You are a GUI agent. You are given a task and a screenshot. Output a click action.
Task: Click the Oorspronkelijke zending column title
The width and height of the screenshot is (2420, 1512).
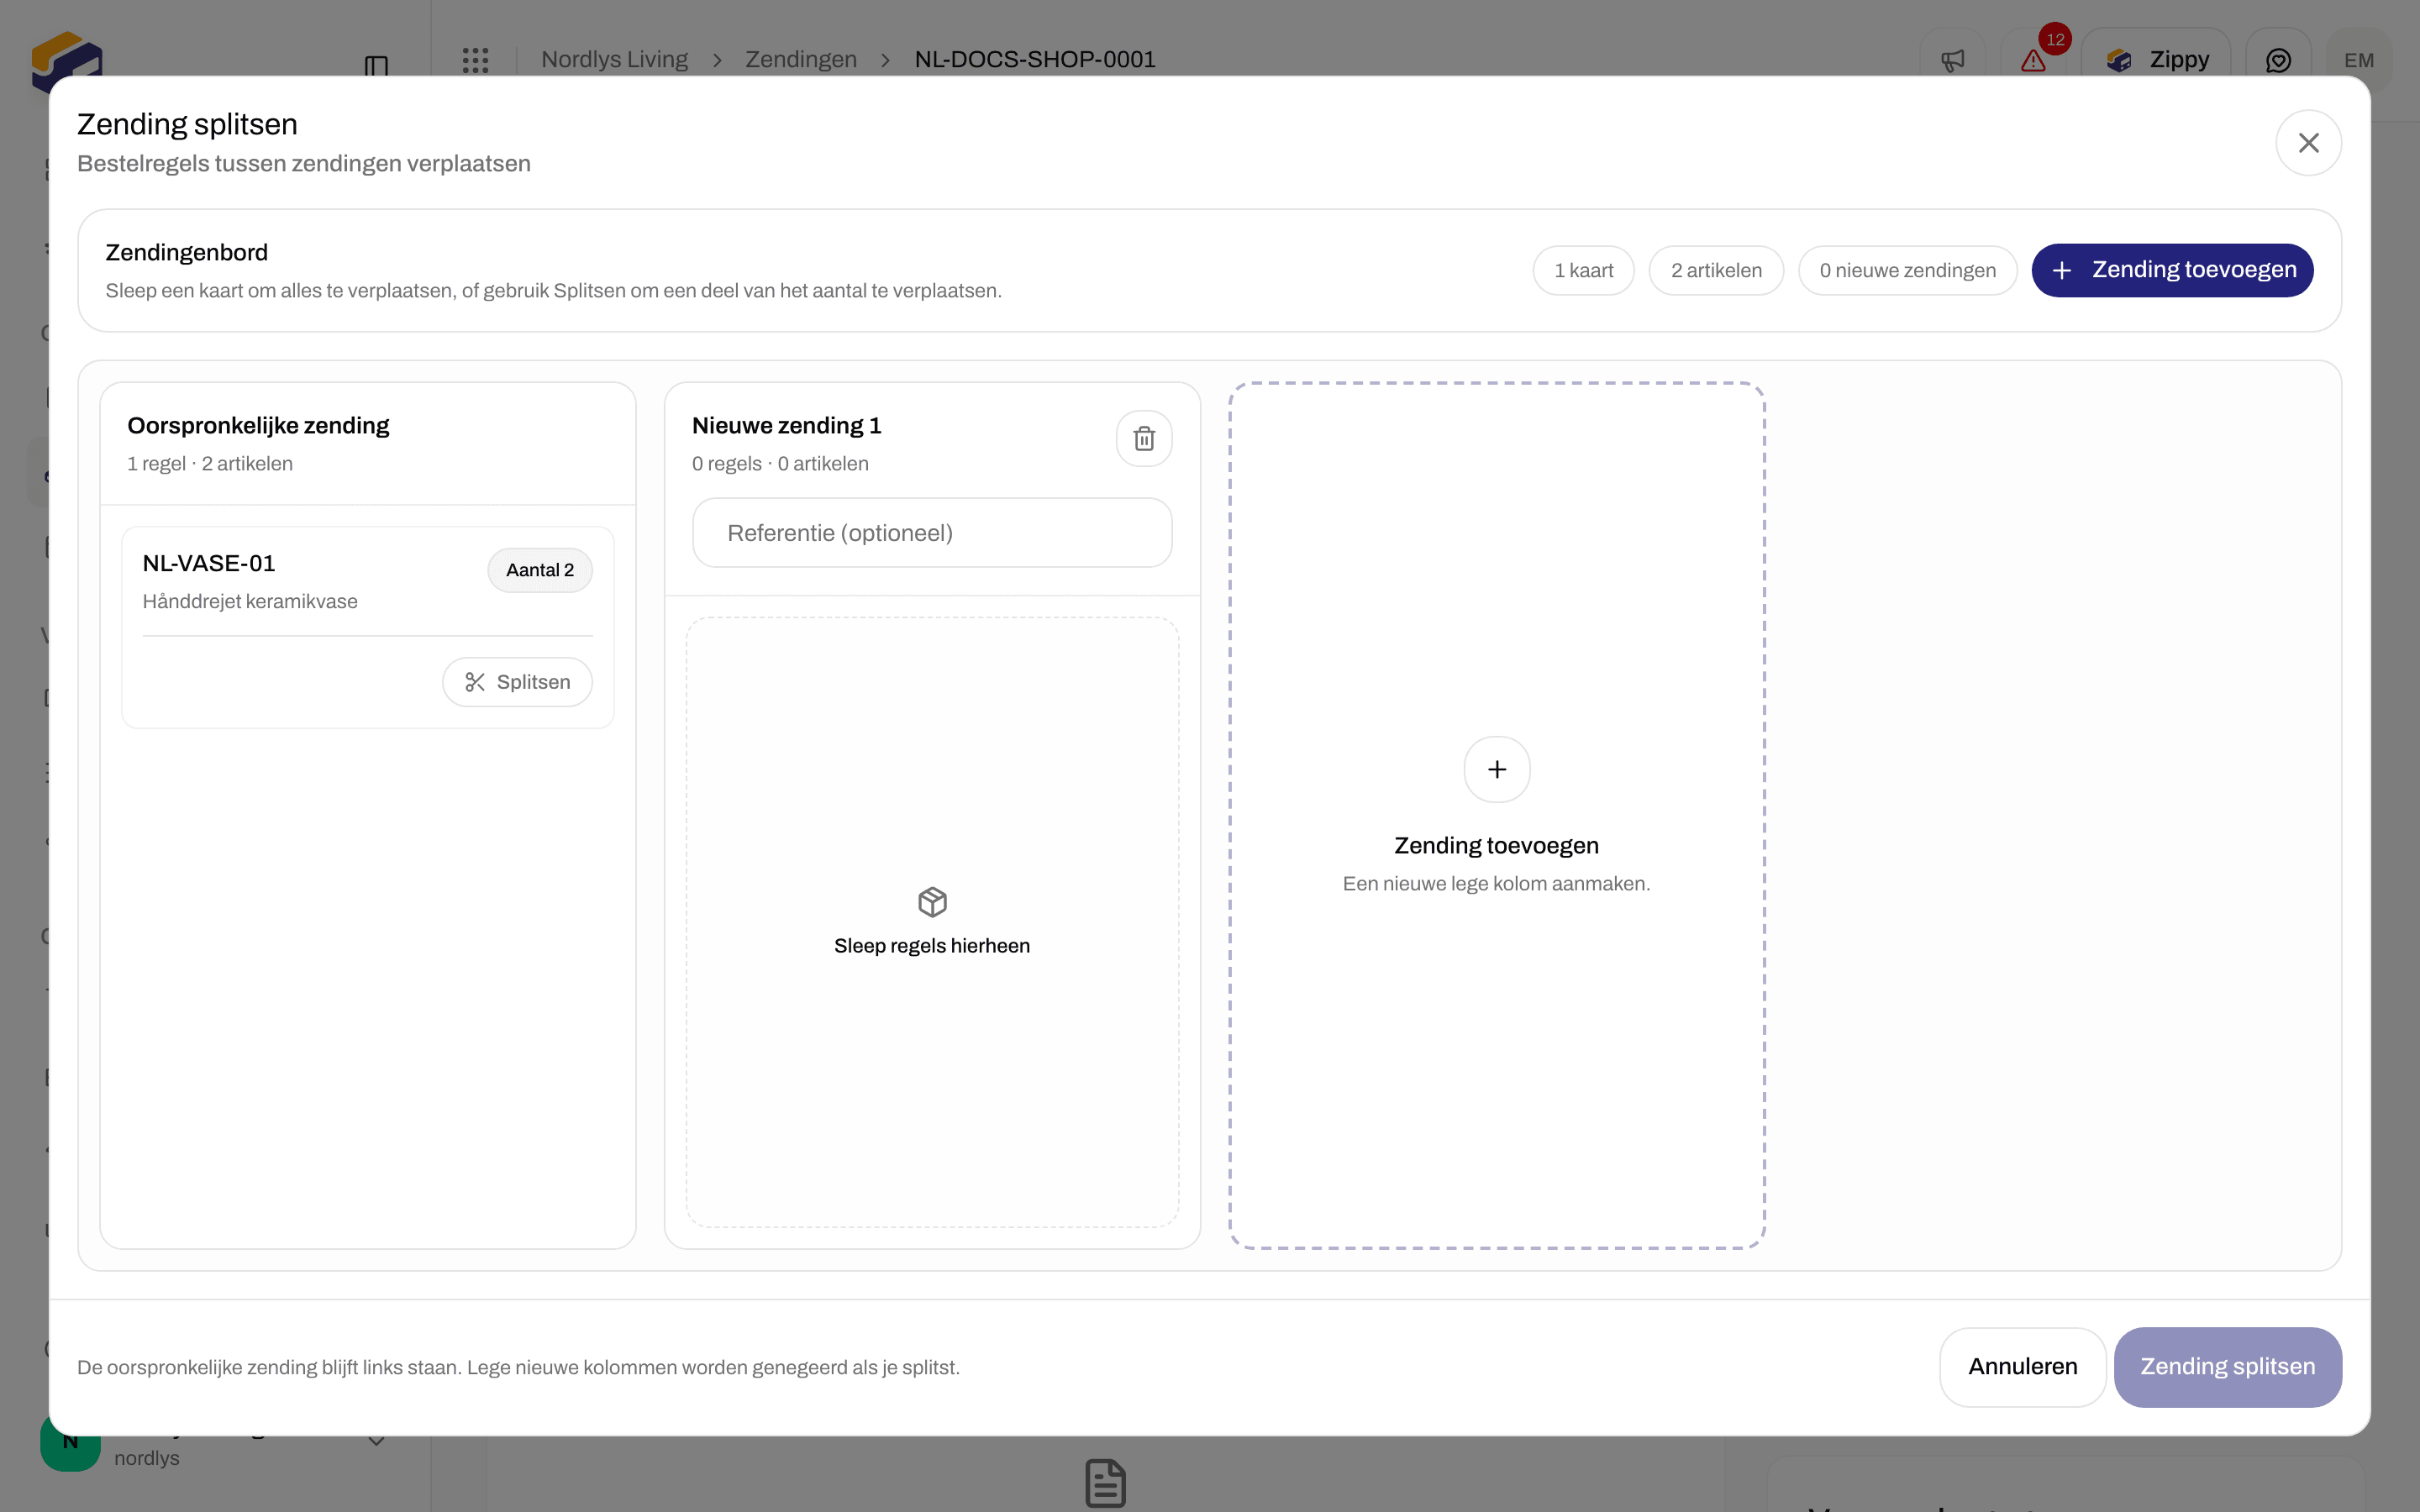[258, 425]
